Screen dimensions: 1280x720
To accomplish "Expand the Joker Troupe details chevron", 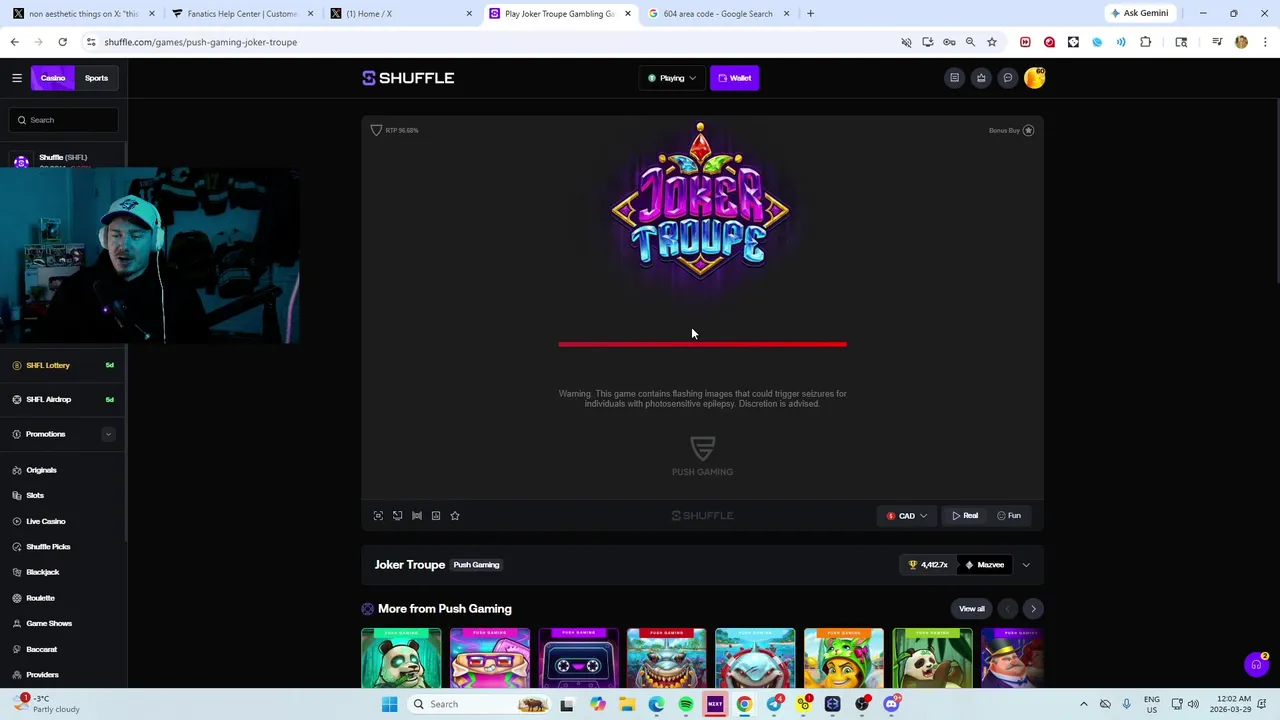I will (1026, 565).
